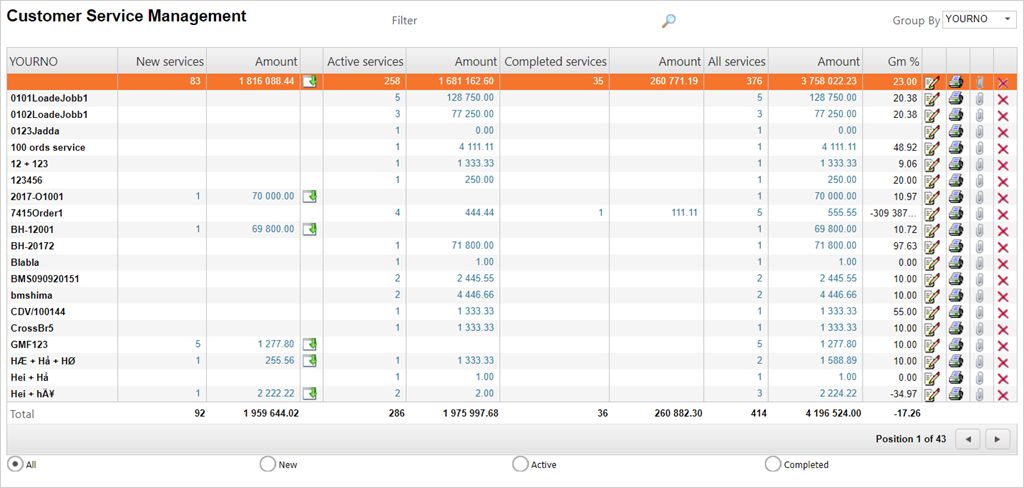Click the Gm % column header
The image size is (1024, 488).
click(904, 61)
